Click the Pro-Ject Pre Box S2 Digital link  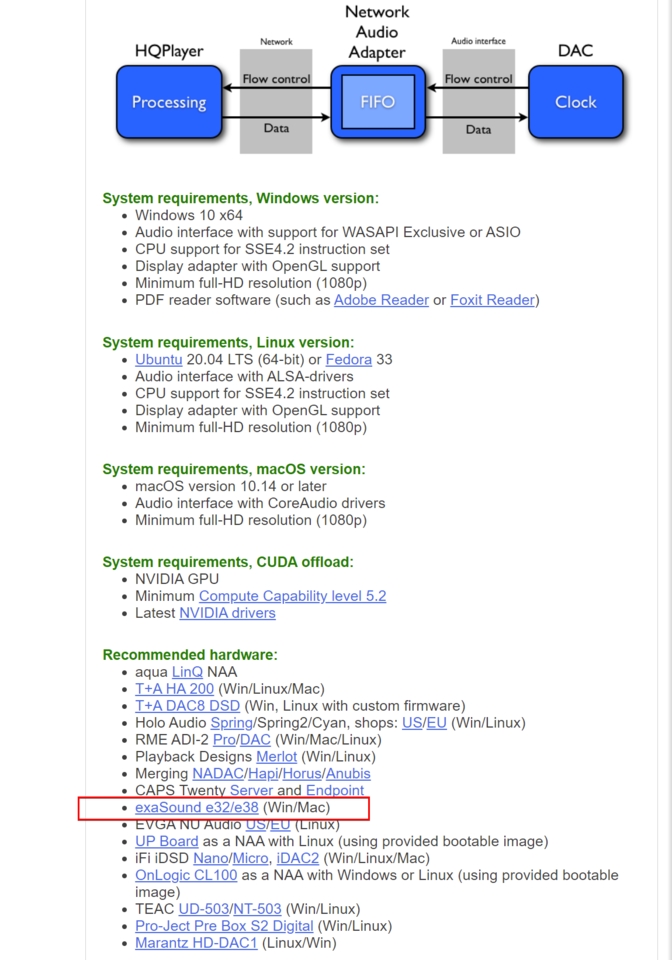pos(224,926)
